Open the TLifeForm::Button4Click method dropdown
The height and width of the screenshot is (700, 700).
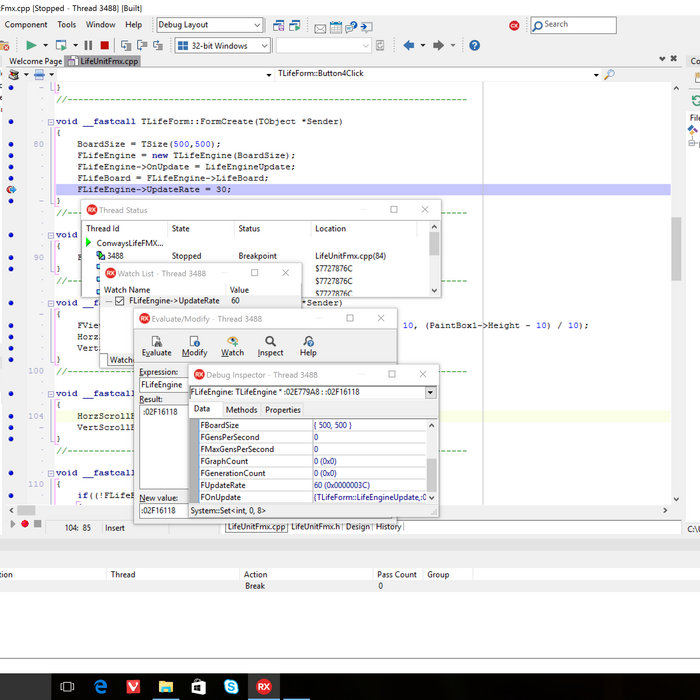596,75
